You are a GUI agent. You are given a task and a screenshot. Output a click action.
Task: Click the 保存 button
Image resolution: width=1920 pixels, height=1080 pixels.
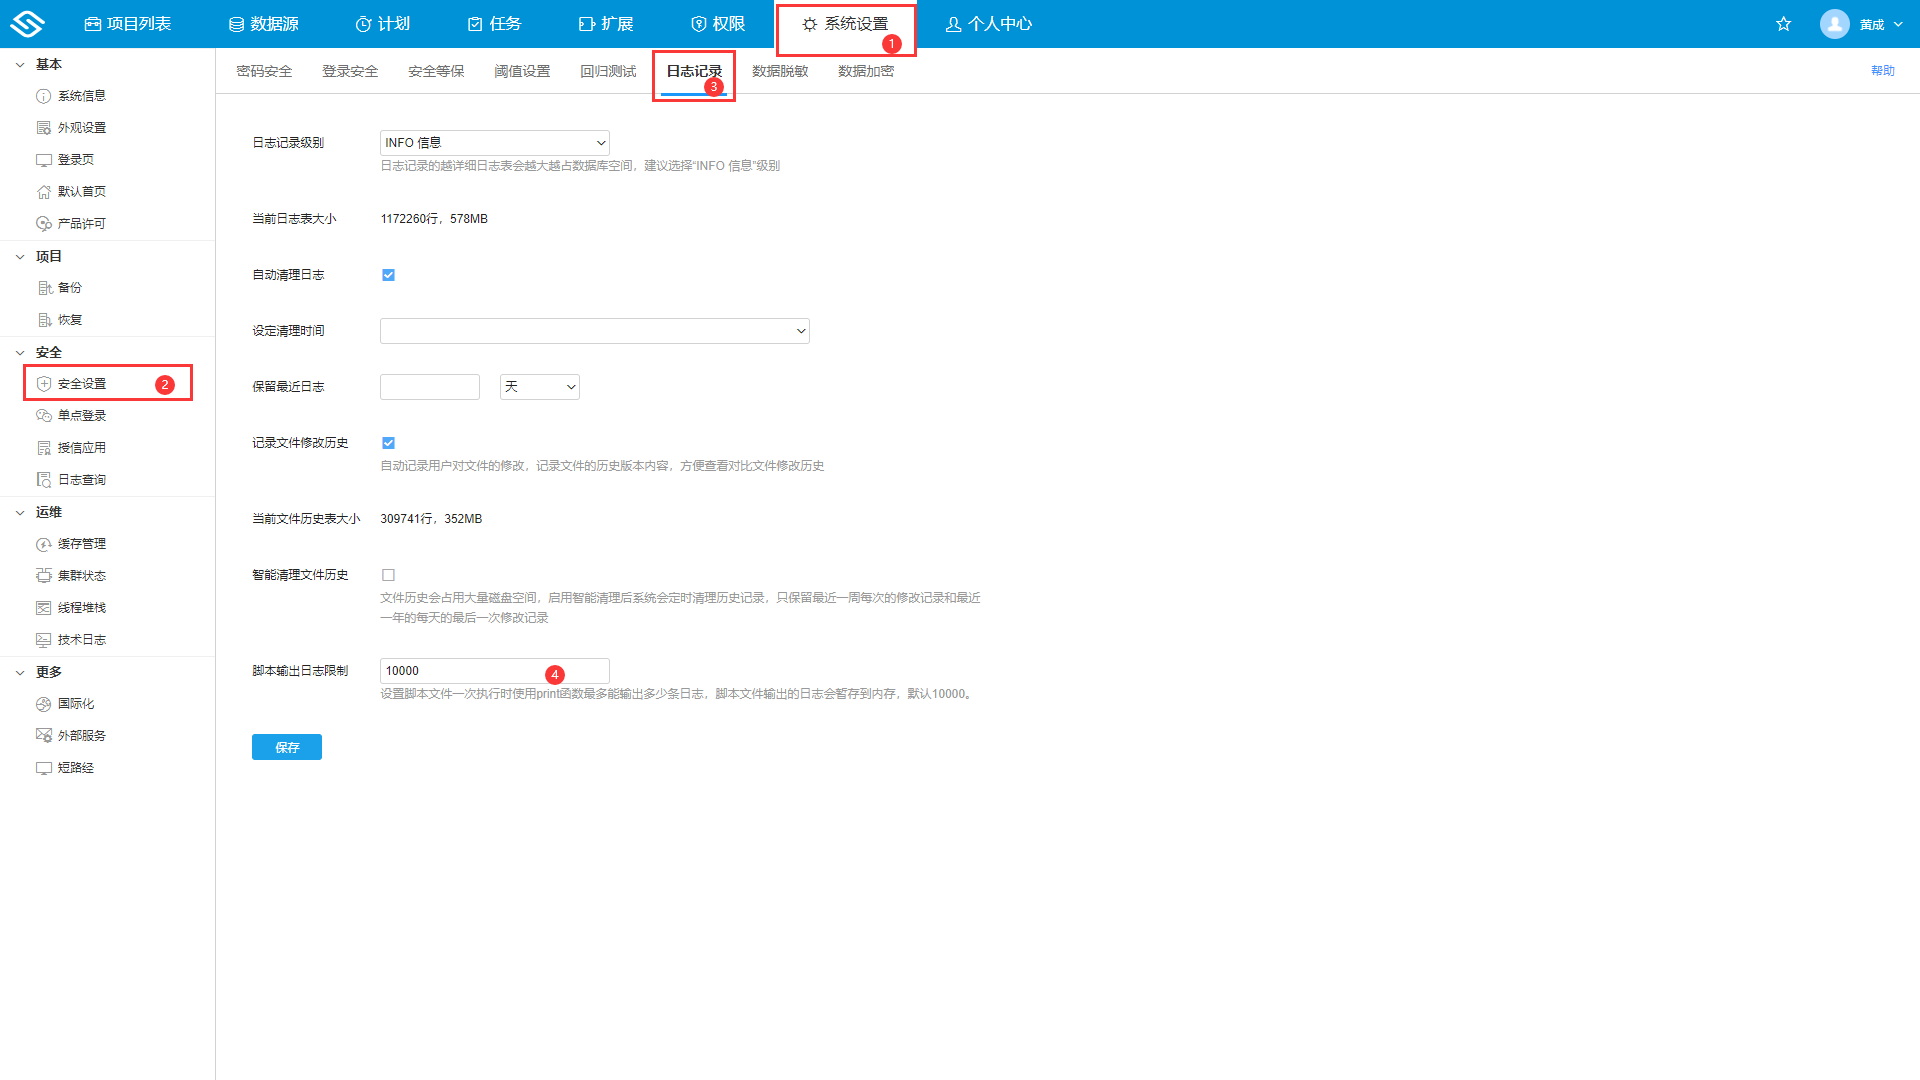click(286, 747)
